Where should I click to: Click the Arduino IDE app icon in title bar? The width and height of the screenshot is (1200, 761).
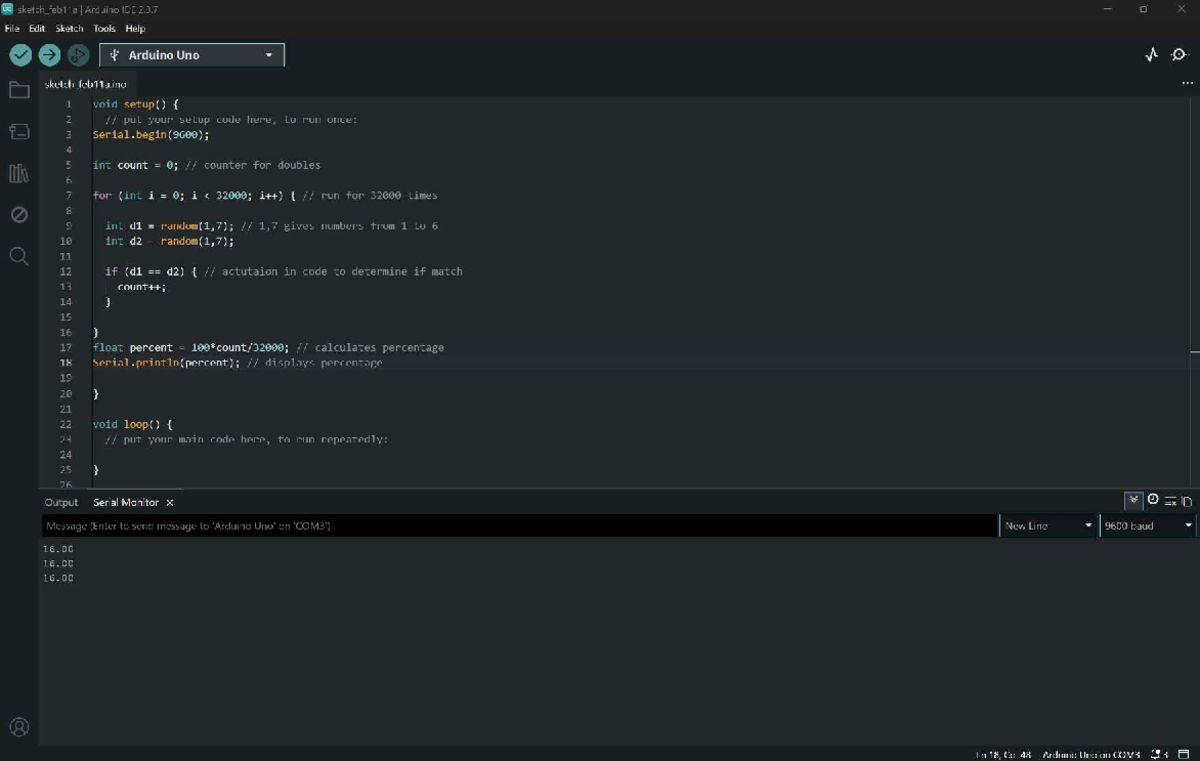point(8,9)
